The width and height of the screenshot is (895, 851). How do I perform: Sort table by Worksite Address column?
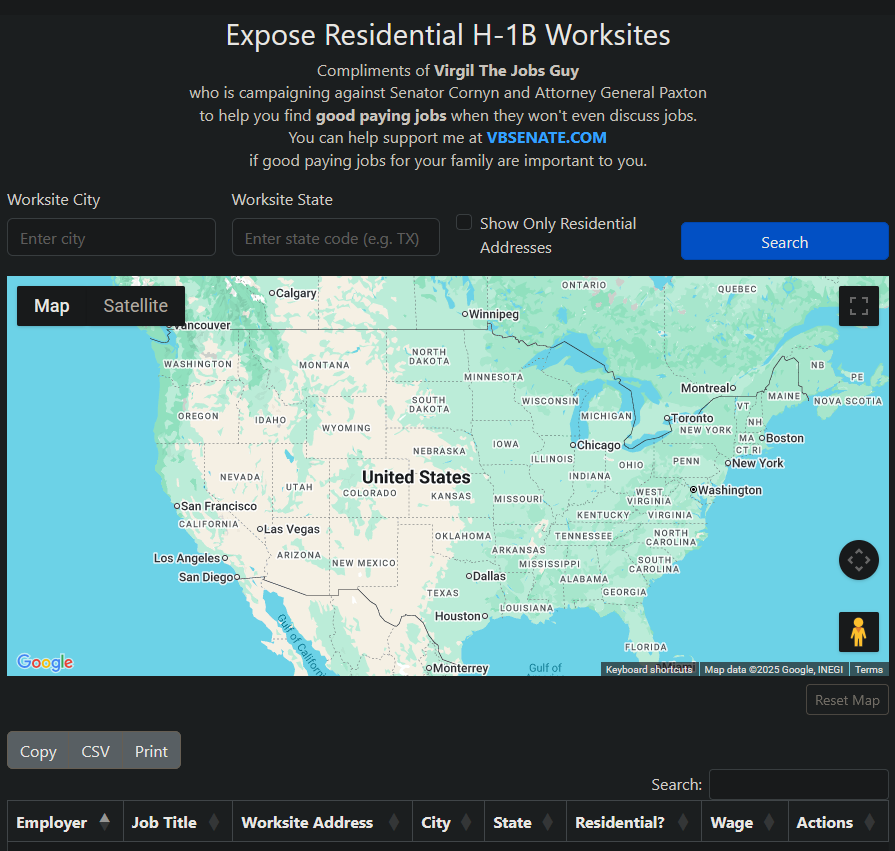(x=322, y=822)
